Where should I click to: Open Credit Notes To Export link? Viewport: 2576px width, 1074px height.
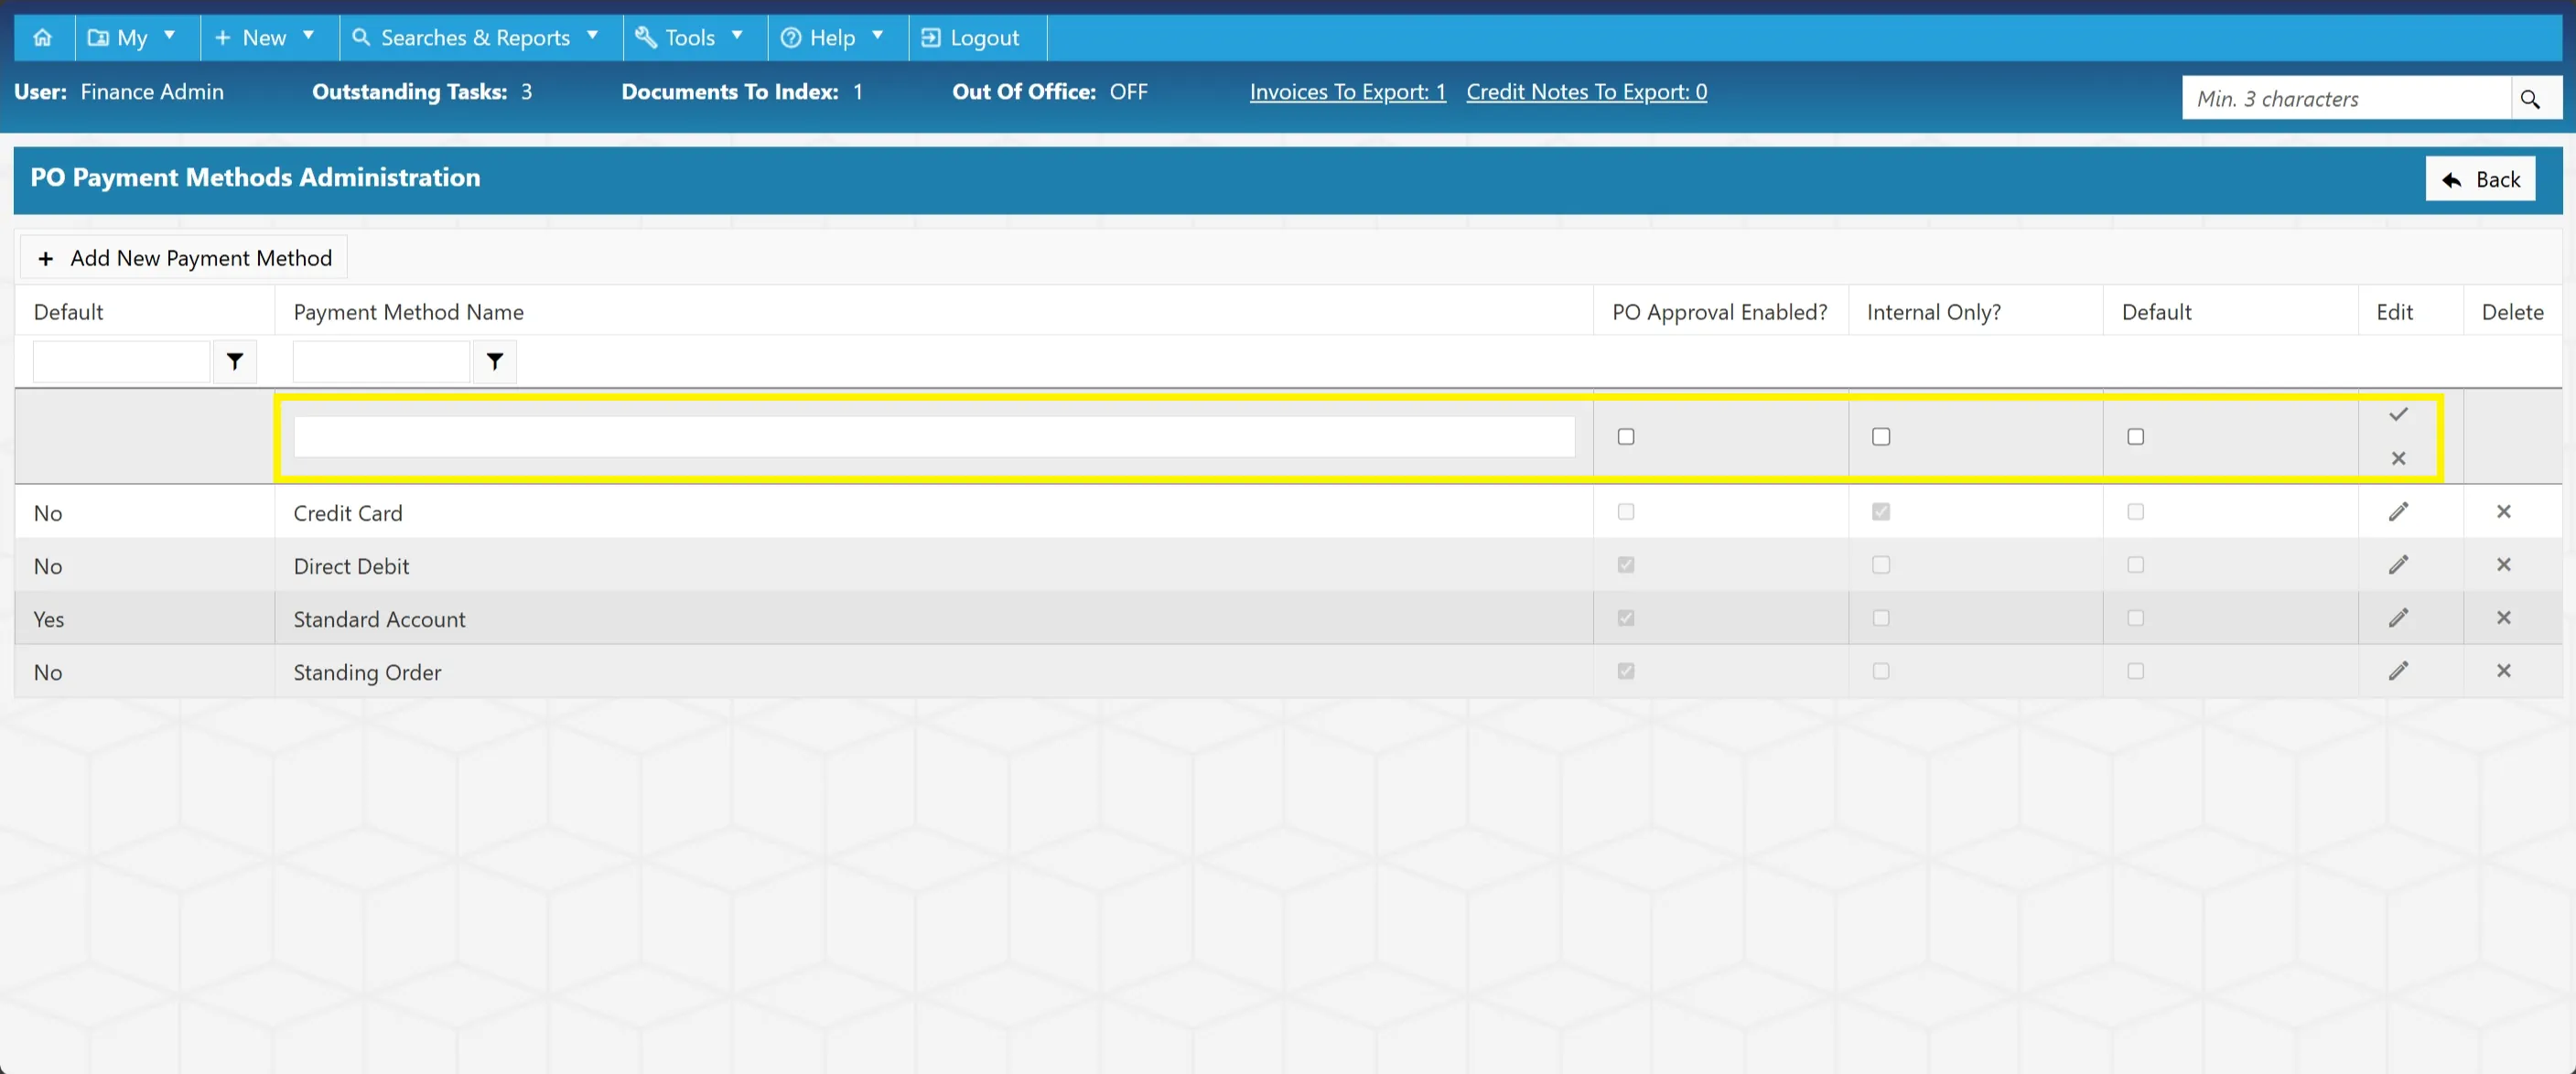tap(1586, 92)
